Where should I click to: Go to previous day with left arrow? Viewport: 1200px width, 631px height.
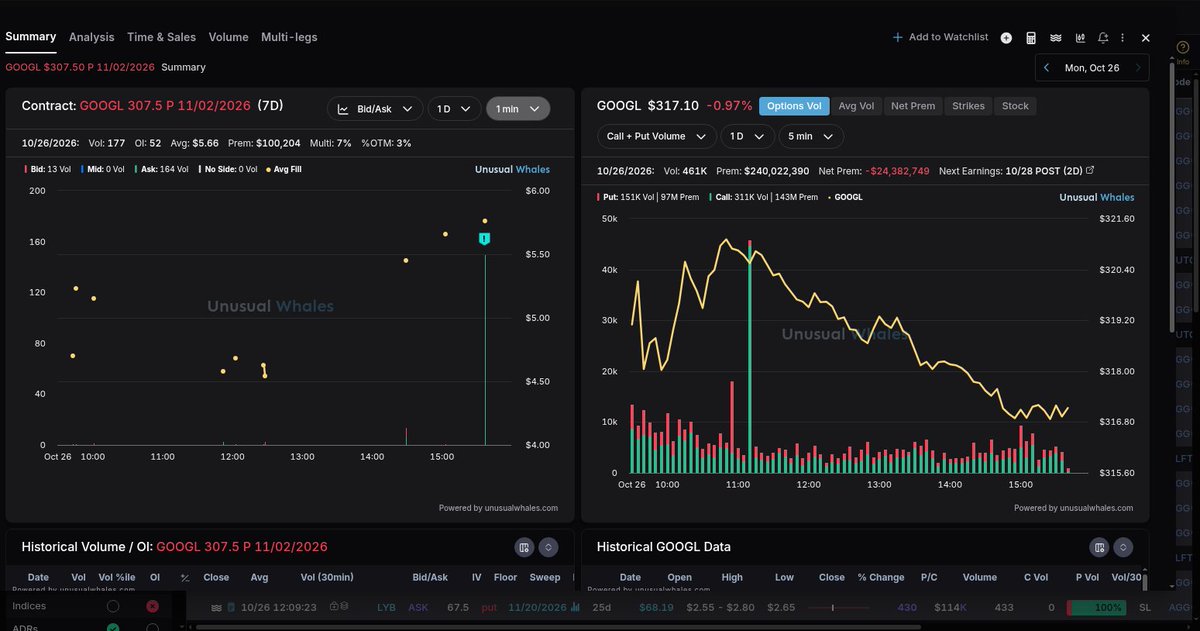click(1046, 68)
